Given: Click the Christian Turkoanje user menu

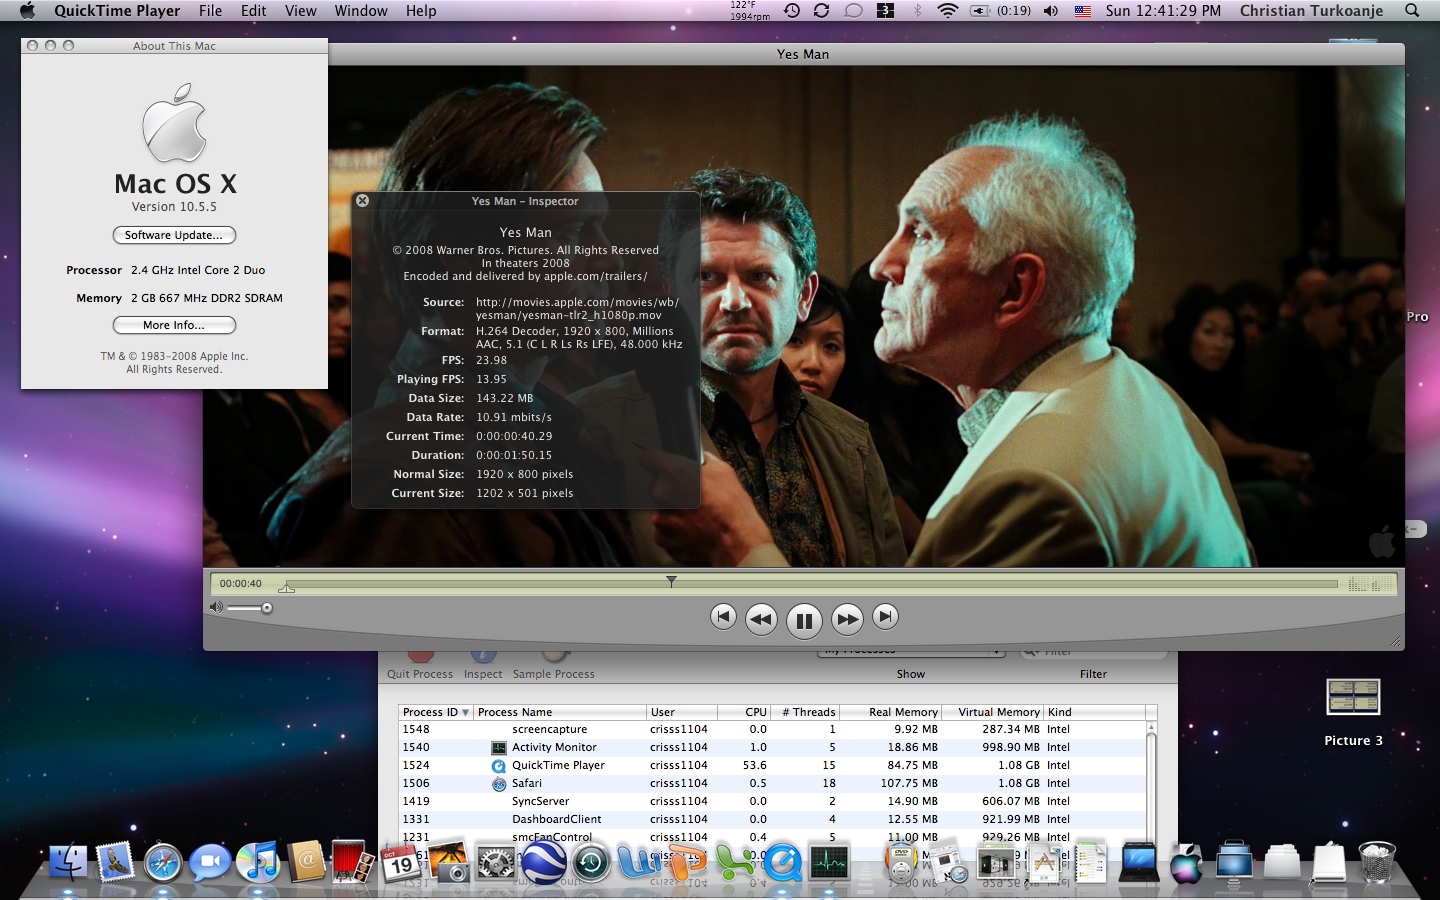Looking at the screenshot, I should 1311,11.
